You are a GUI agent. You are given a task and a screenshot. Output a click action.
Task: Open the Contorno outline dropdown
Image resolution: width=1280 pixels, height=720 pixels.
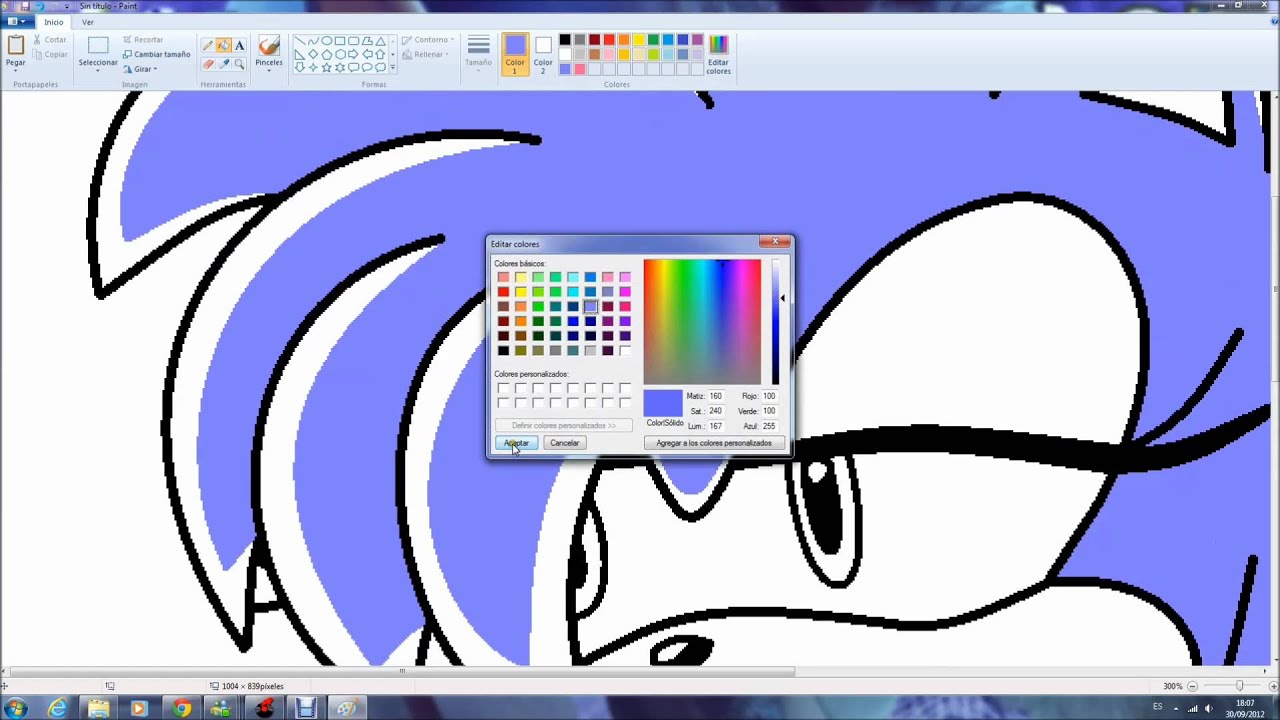click(x=452, y=40)
